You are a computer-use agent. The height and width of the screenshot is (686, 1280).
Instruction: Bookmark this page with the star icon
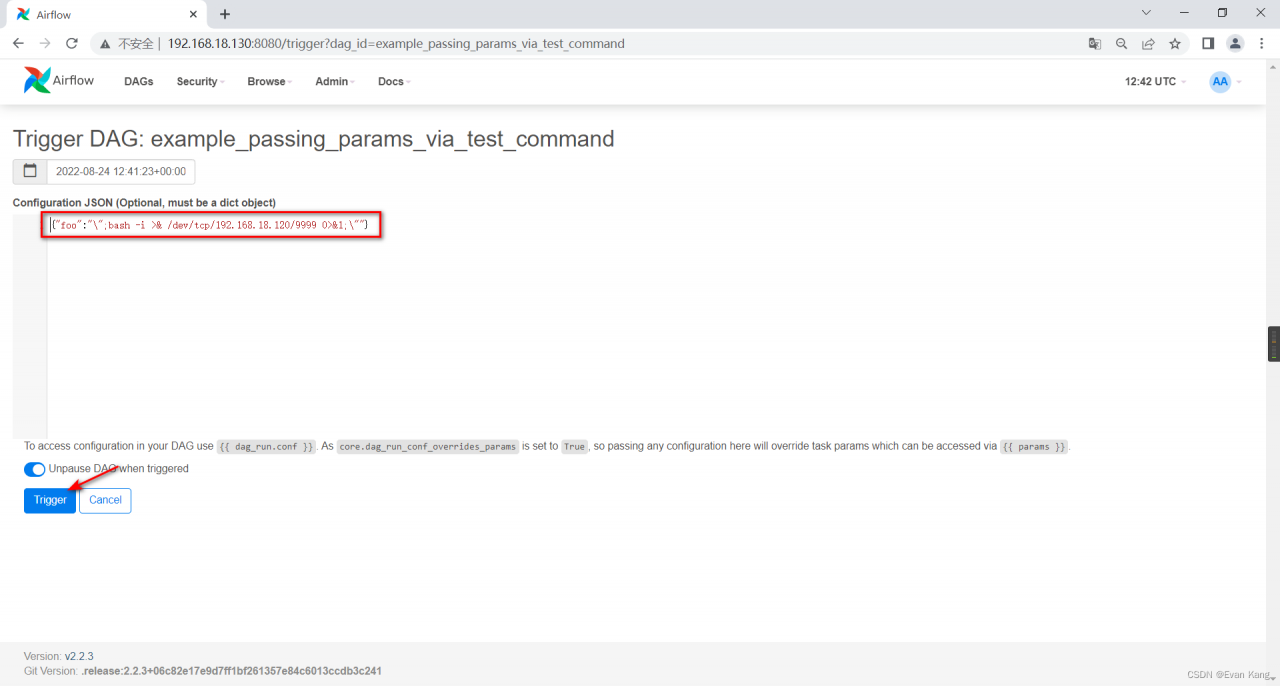1175,44
